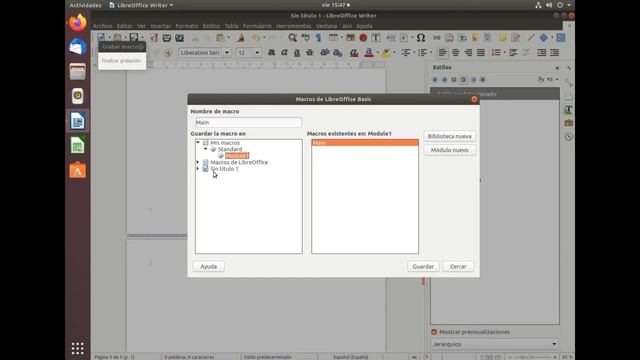The width and height of the screenshot is (640, 360).
Task: Open the Ventana menu
Action: tap(327, 26)
